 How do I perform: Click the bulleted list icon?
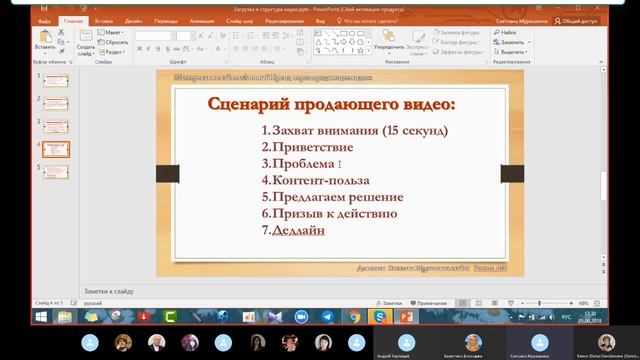coord(237,36)
